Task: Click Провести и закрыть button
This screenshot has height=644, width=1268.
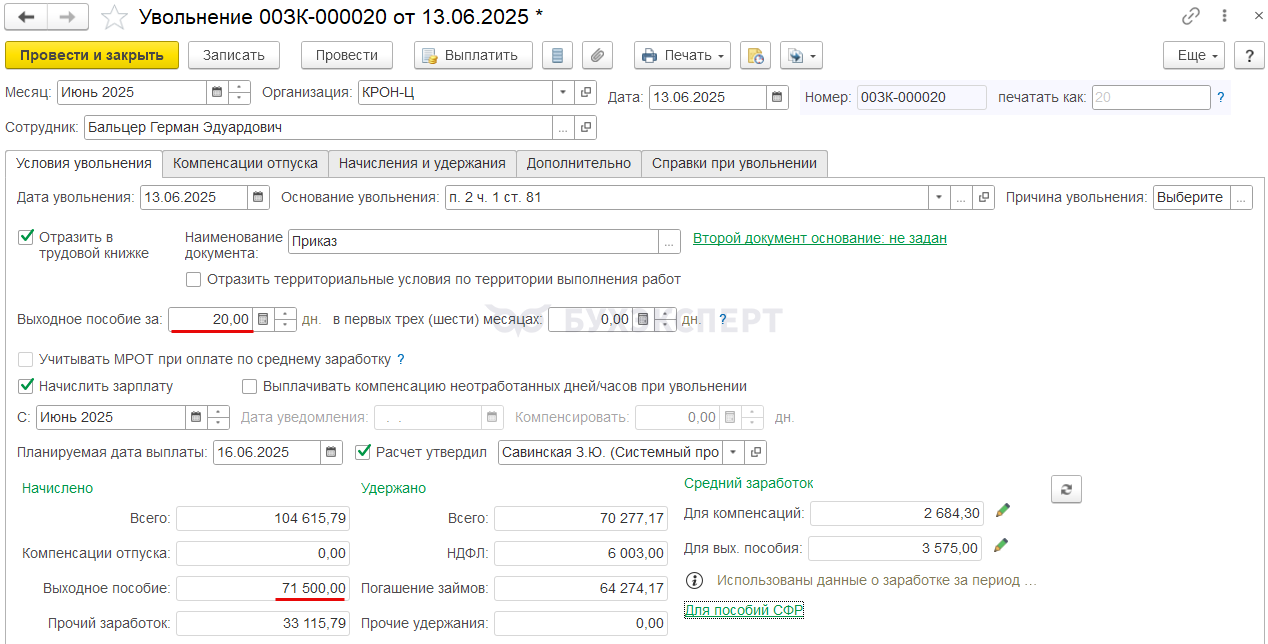Action: pos(92,55)
